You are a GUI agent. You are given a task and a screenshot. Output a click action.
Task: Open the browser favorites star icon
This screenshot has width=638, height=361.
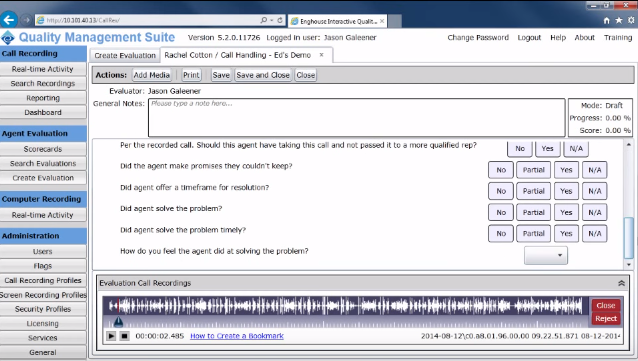pyautogui.click(x=618, y=20)
